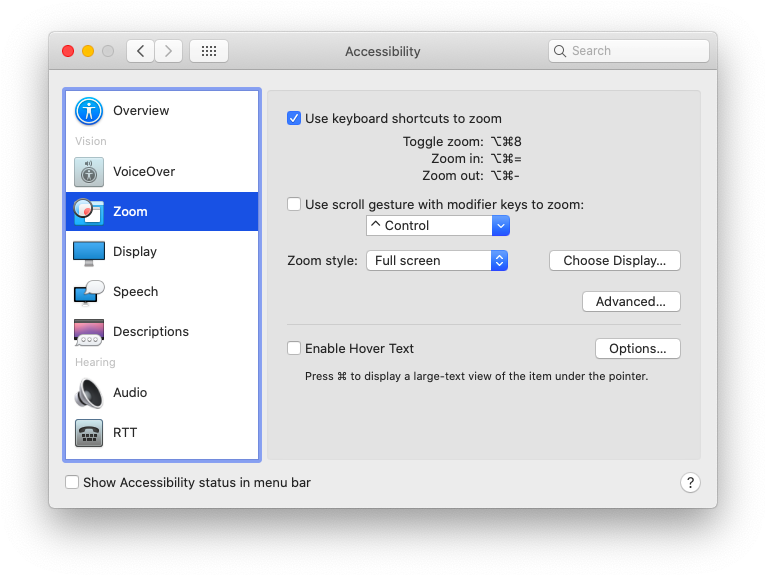Screen dimensions: 765x575
Task: Click the Display monitor icon
Action: 89,253
